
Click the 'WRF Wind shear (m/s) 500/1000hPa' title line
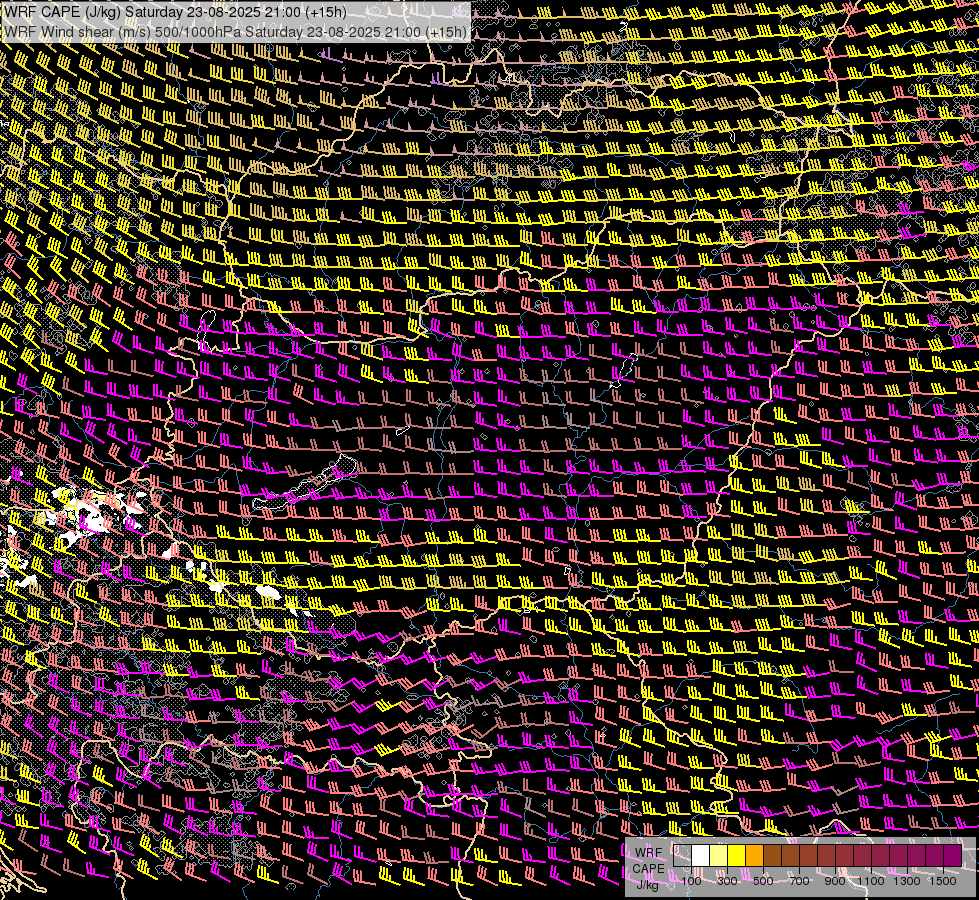tap(235, 32)
